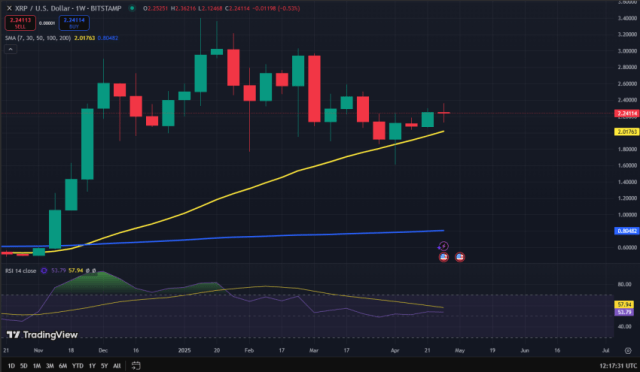
Task: Click the yellow 57.94 RSI axis label
Action: (624, 305)
